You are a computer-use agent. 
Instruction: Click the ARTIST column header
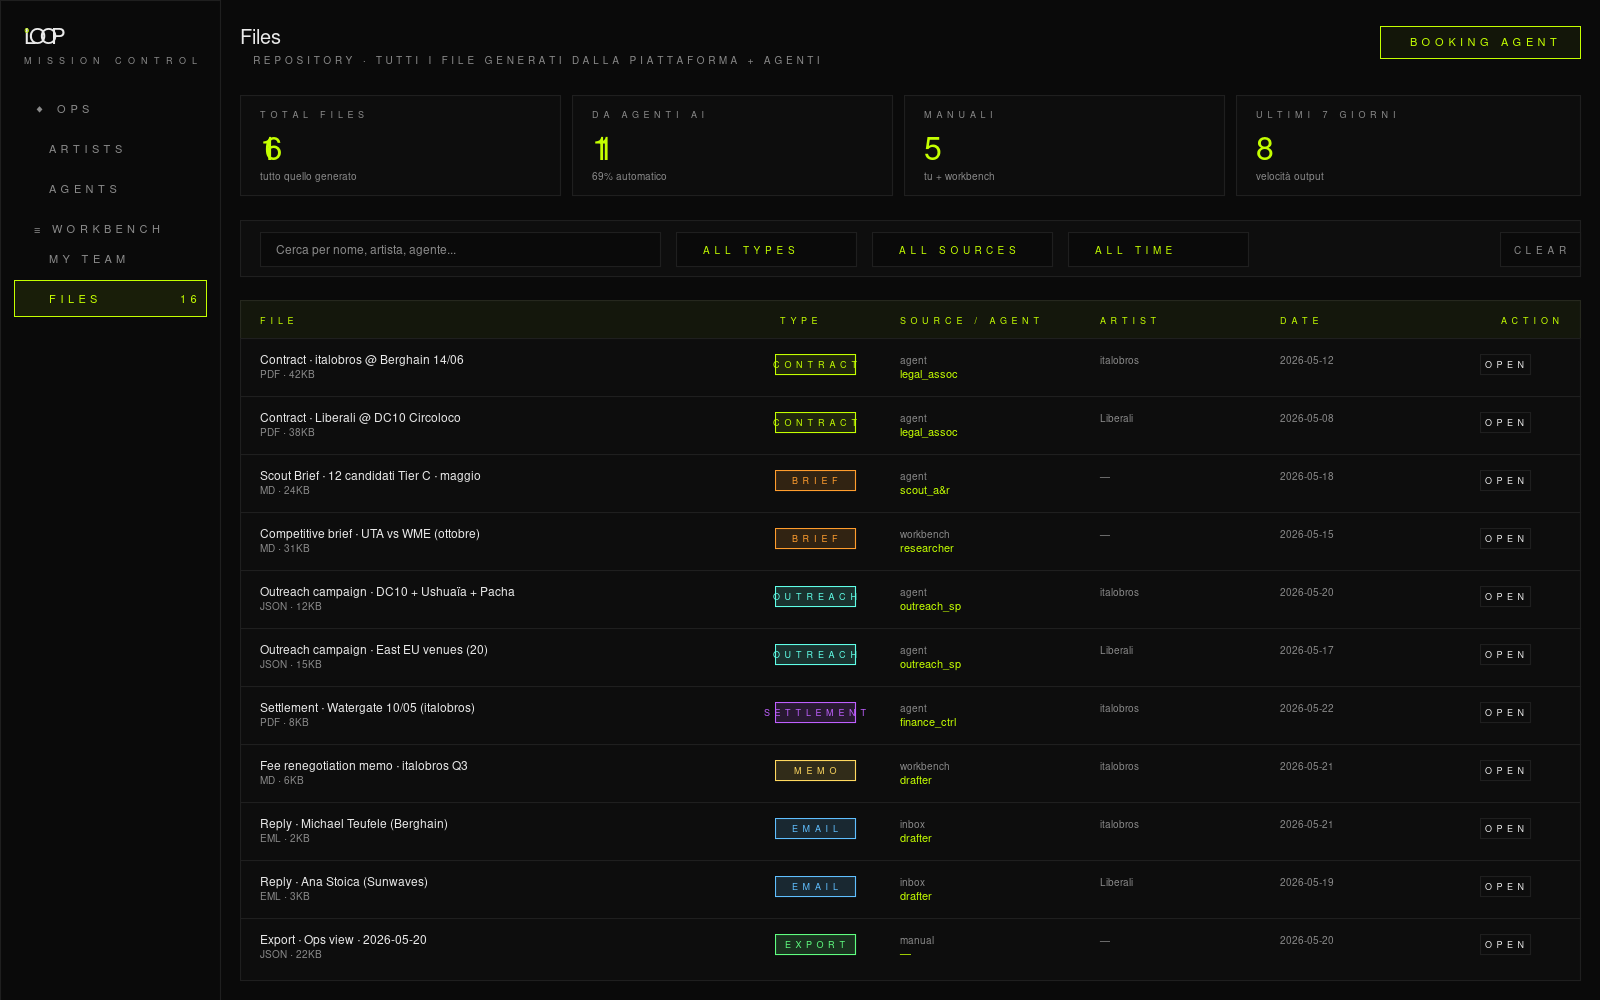pos(1128,321)
